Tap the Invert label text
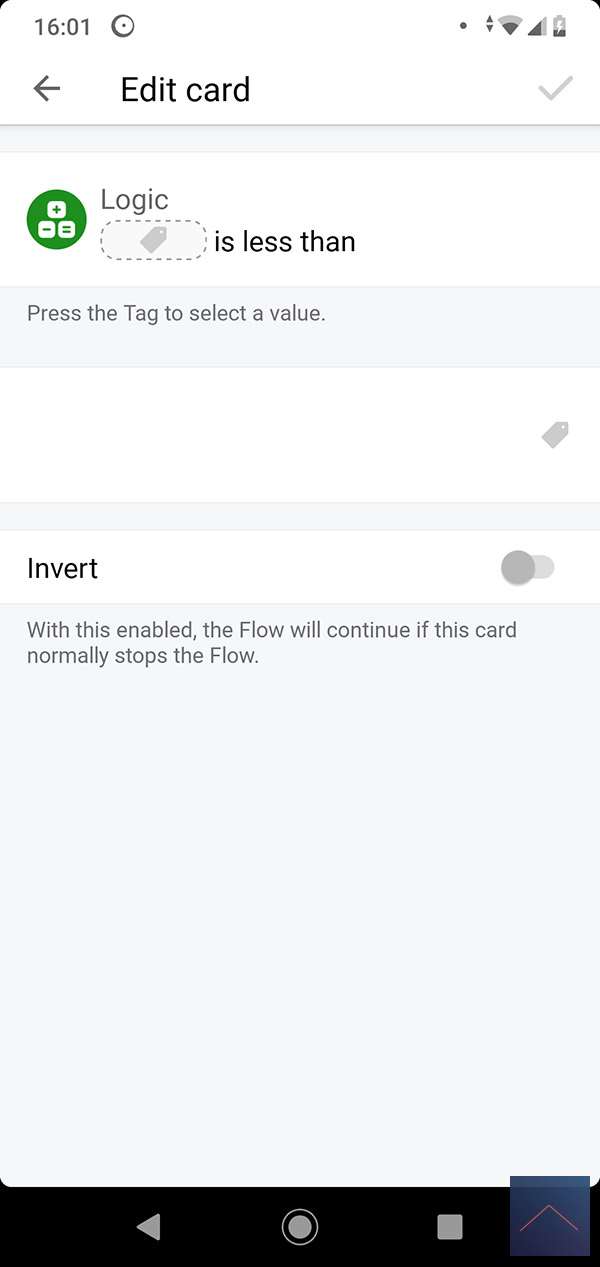The image size is (600, 1267). point(63,568)
